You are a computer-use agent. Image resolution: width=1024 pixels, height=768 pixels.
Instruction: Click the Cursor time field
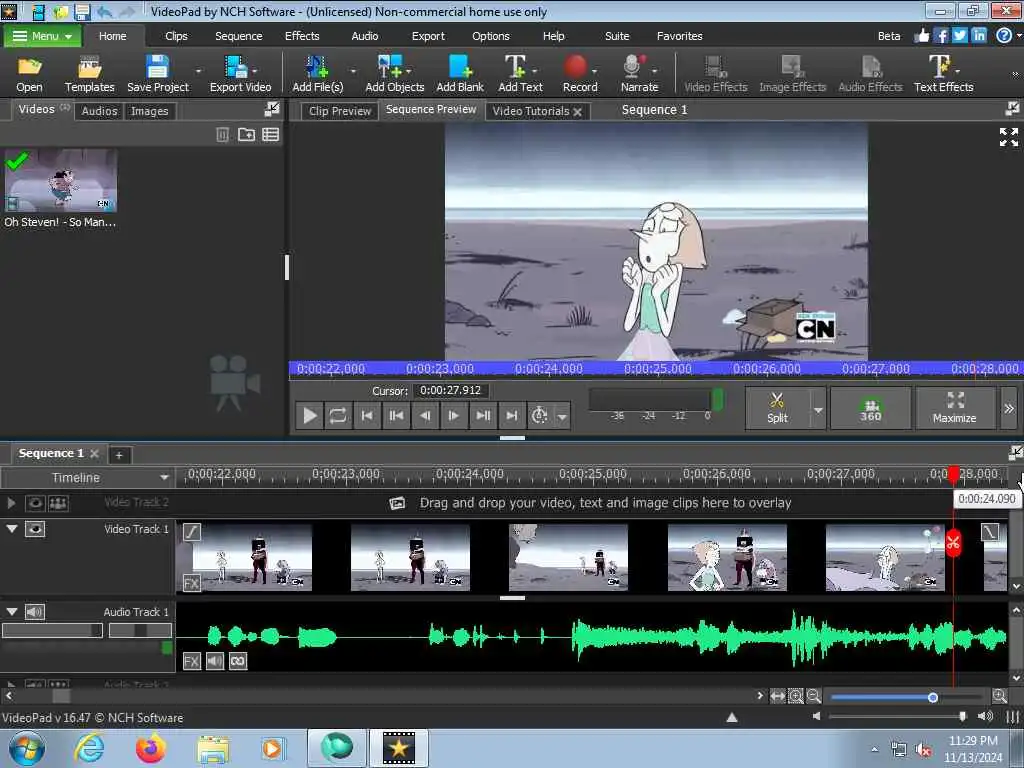(451, 391)
